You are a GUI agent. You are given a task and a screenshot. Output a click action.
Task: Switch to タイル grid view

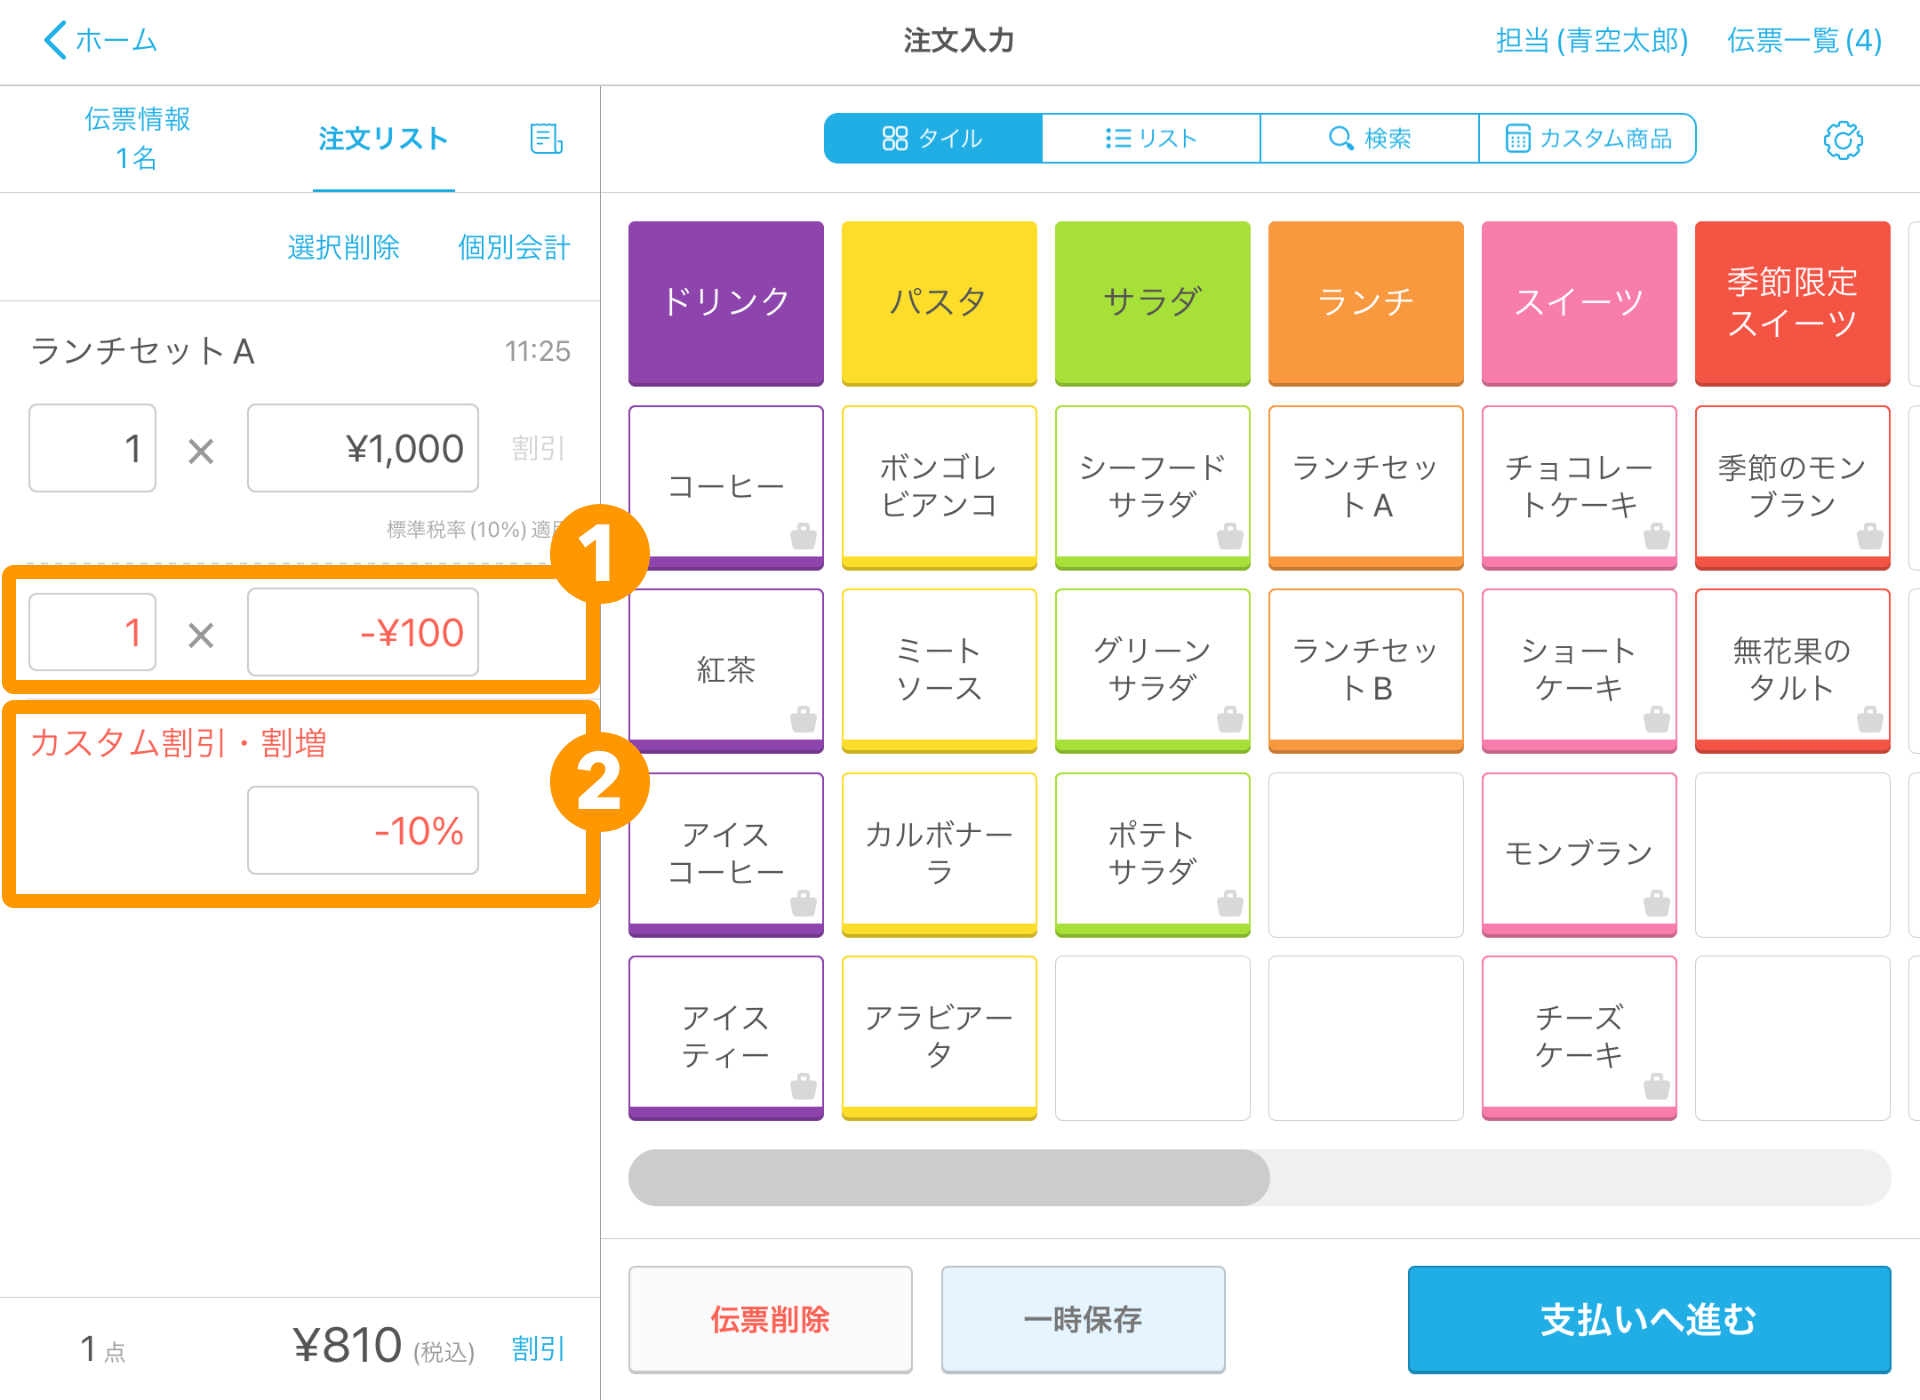[x=933, y=138]
